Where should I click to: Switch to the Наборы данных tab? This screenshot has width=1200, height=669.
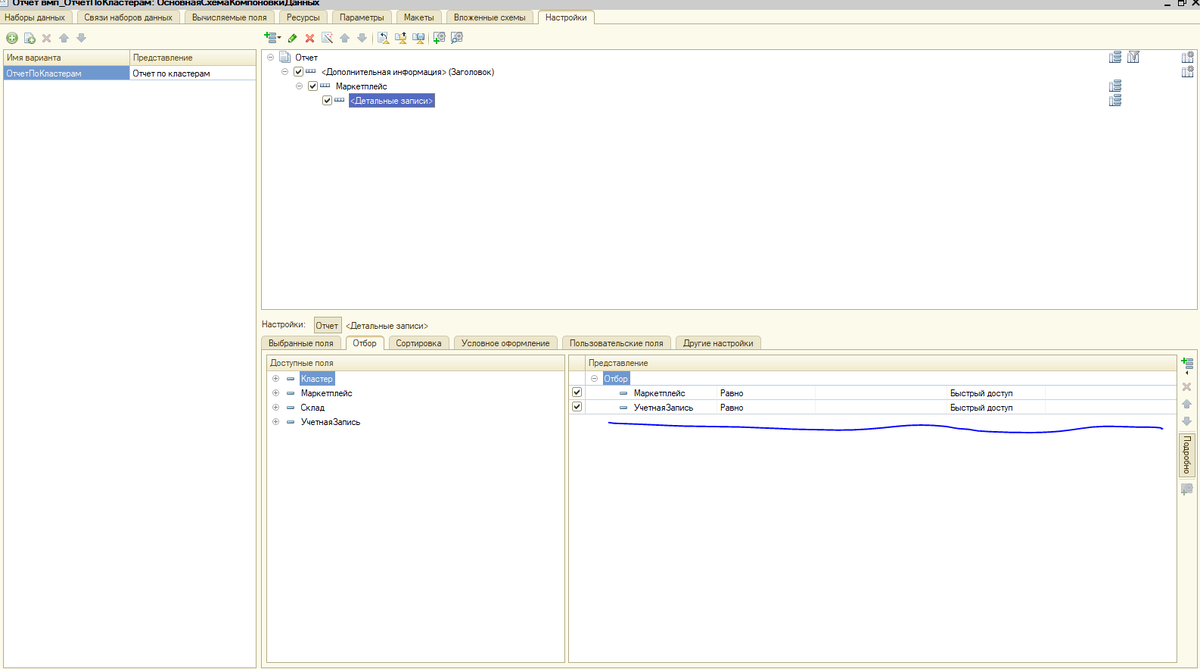pyautogui.click(x=35, y=18)
